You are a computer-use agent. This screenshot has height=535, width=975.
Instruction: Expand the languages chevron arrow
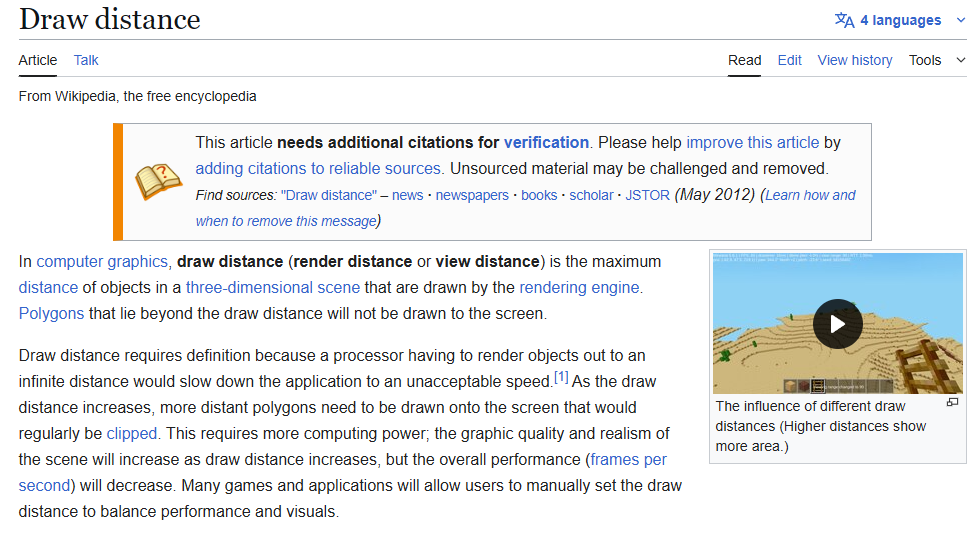[x=961, y=20]
